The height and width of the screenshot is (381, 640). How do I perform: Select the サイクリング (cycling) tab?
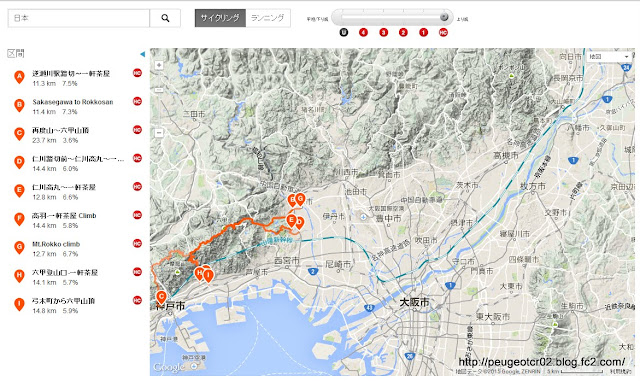pyautogui.click(x=220, y=18)
